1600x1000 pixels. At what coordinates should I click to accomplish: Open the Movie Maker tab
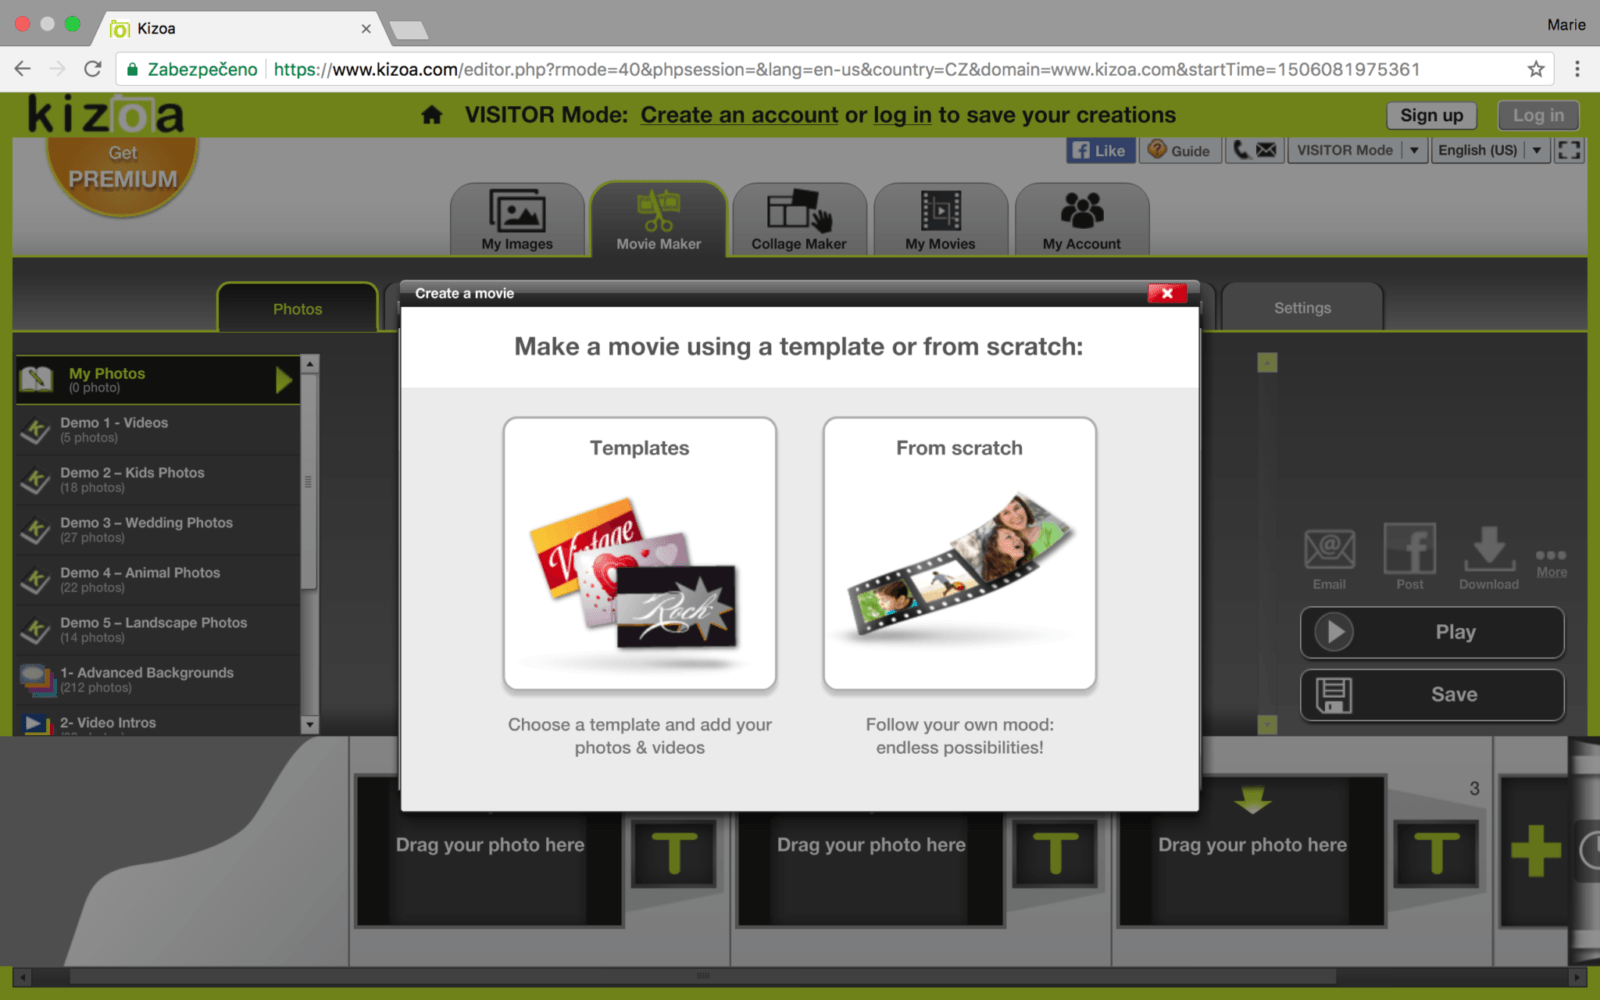click(658, 220)
